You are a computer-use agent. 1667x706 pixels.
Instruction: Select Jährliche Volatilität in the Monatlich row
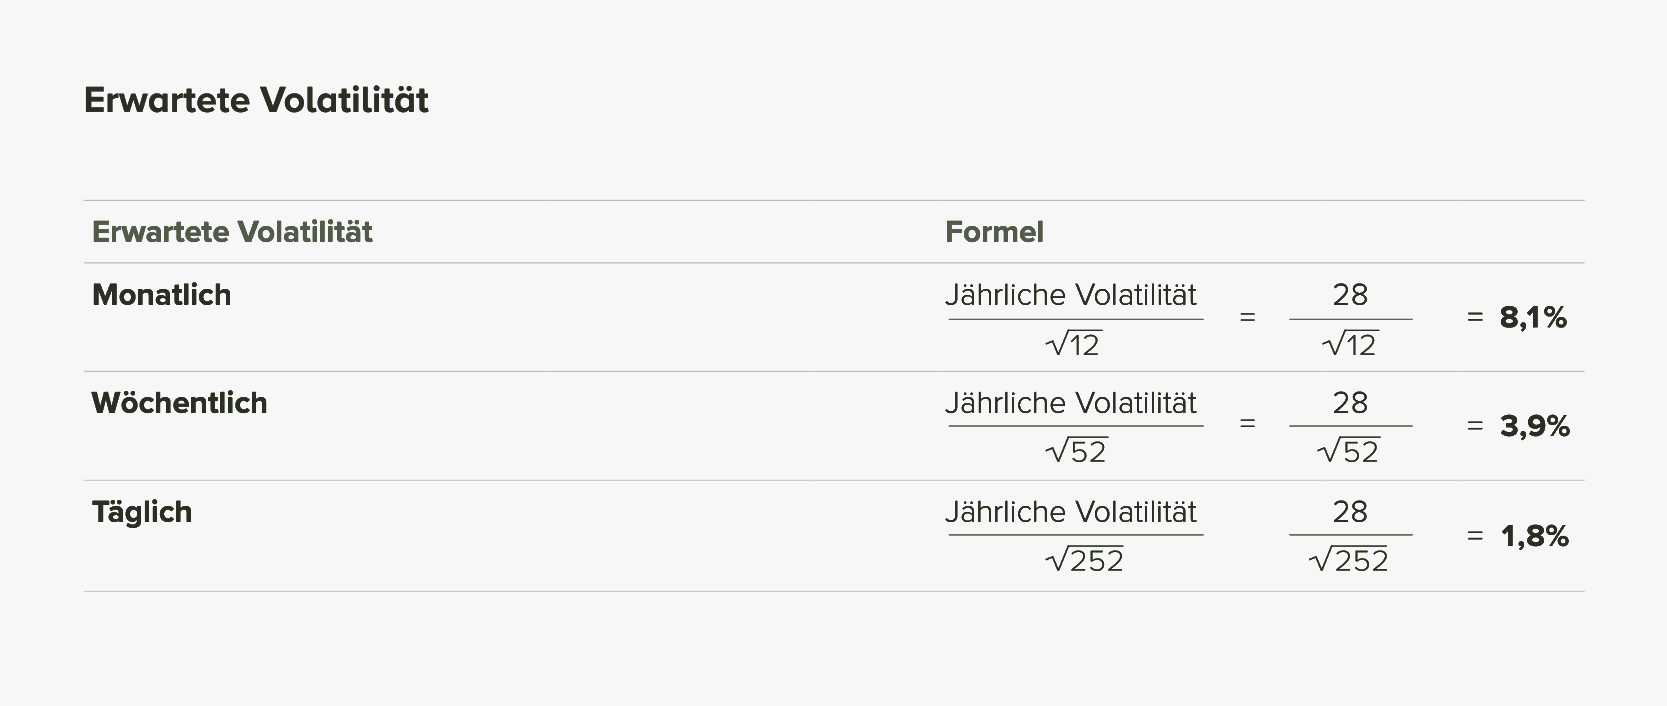coord(1071,295)
